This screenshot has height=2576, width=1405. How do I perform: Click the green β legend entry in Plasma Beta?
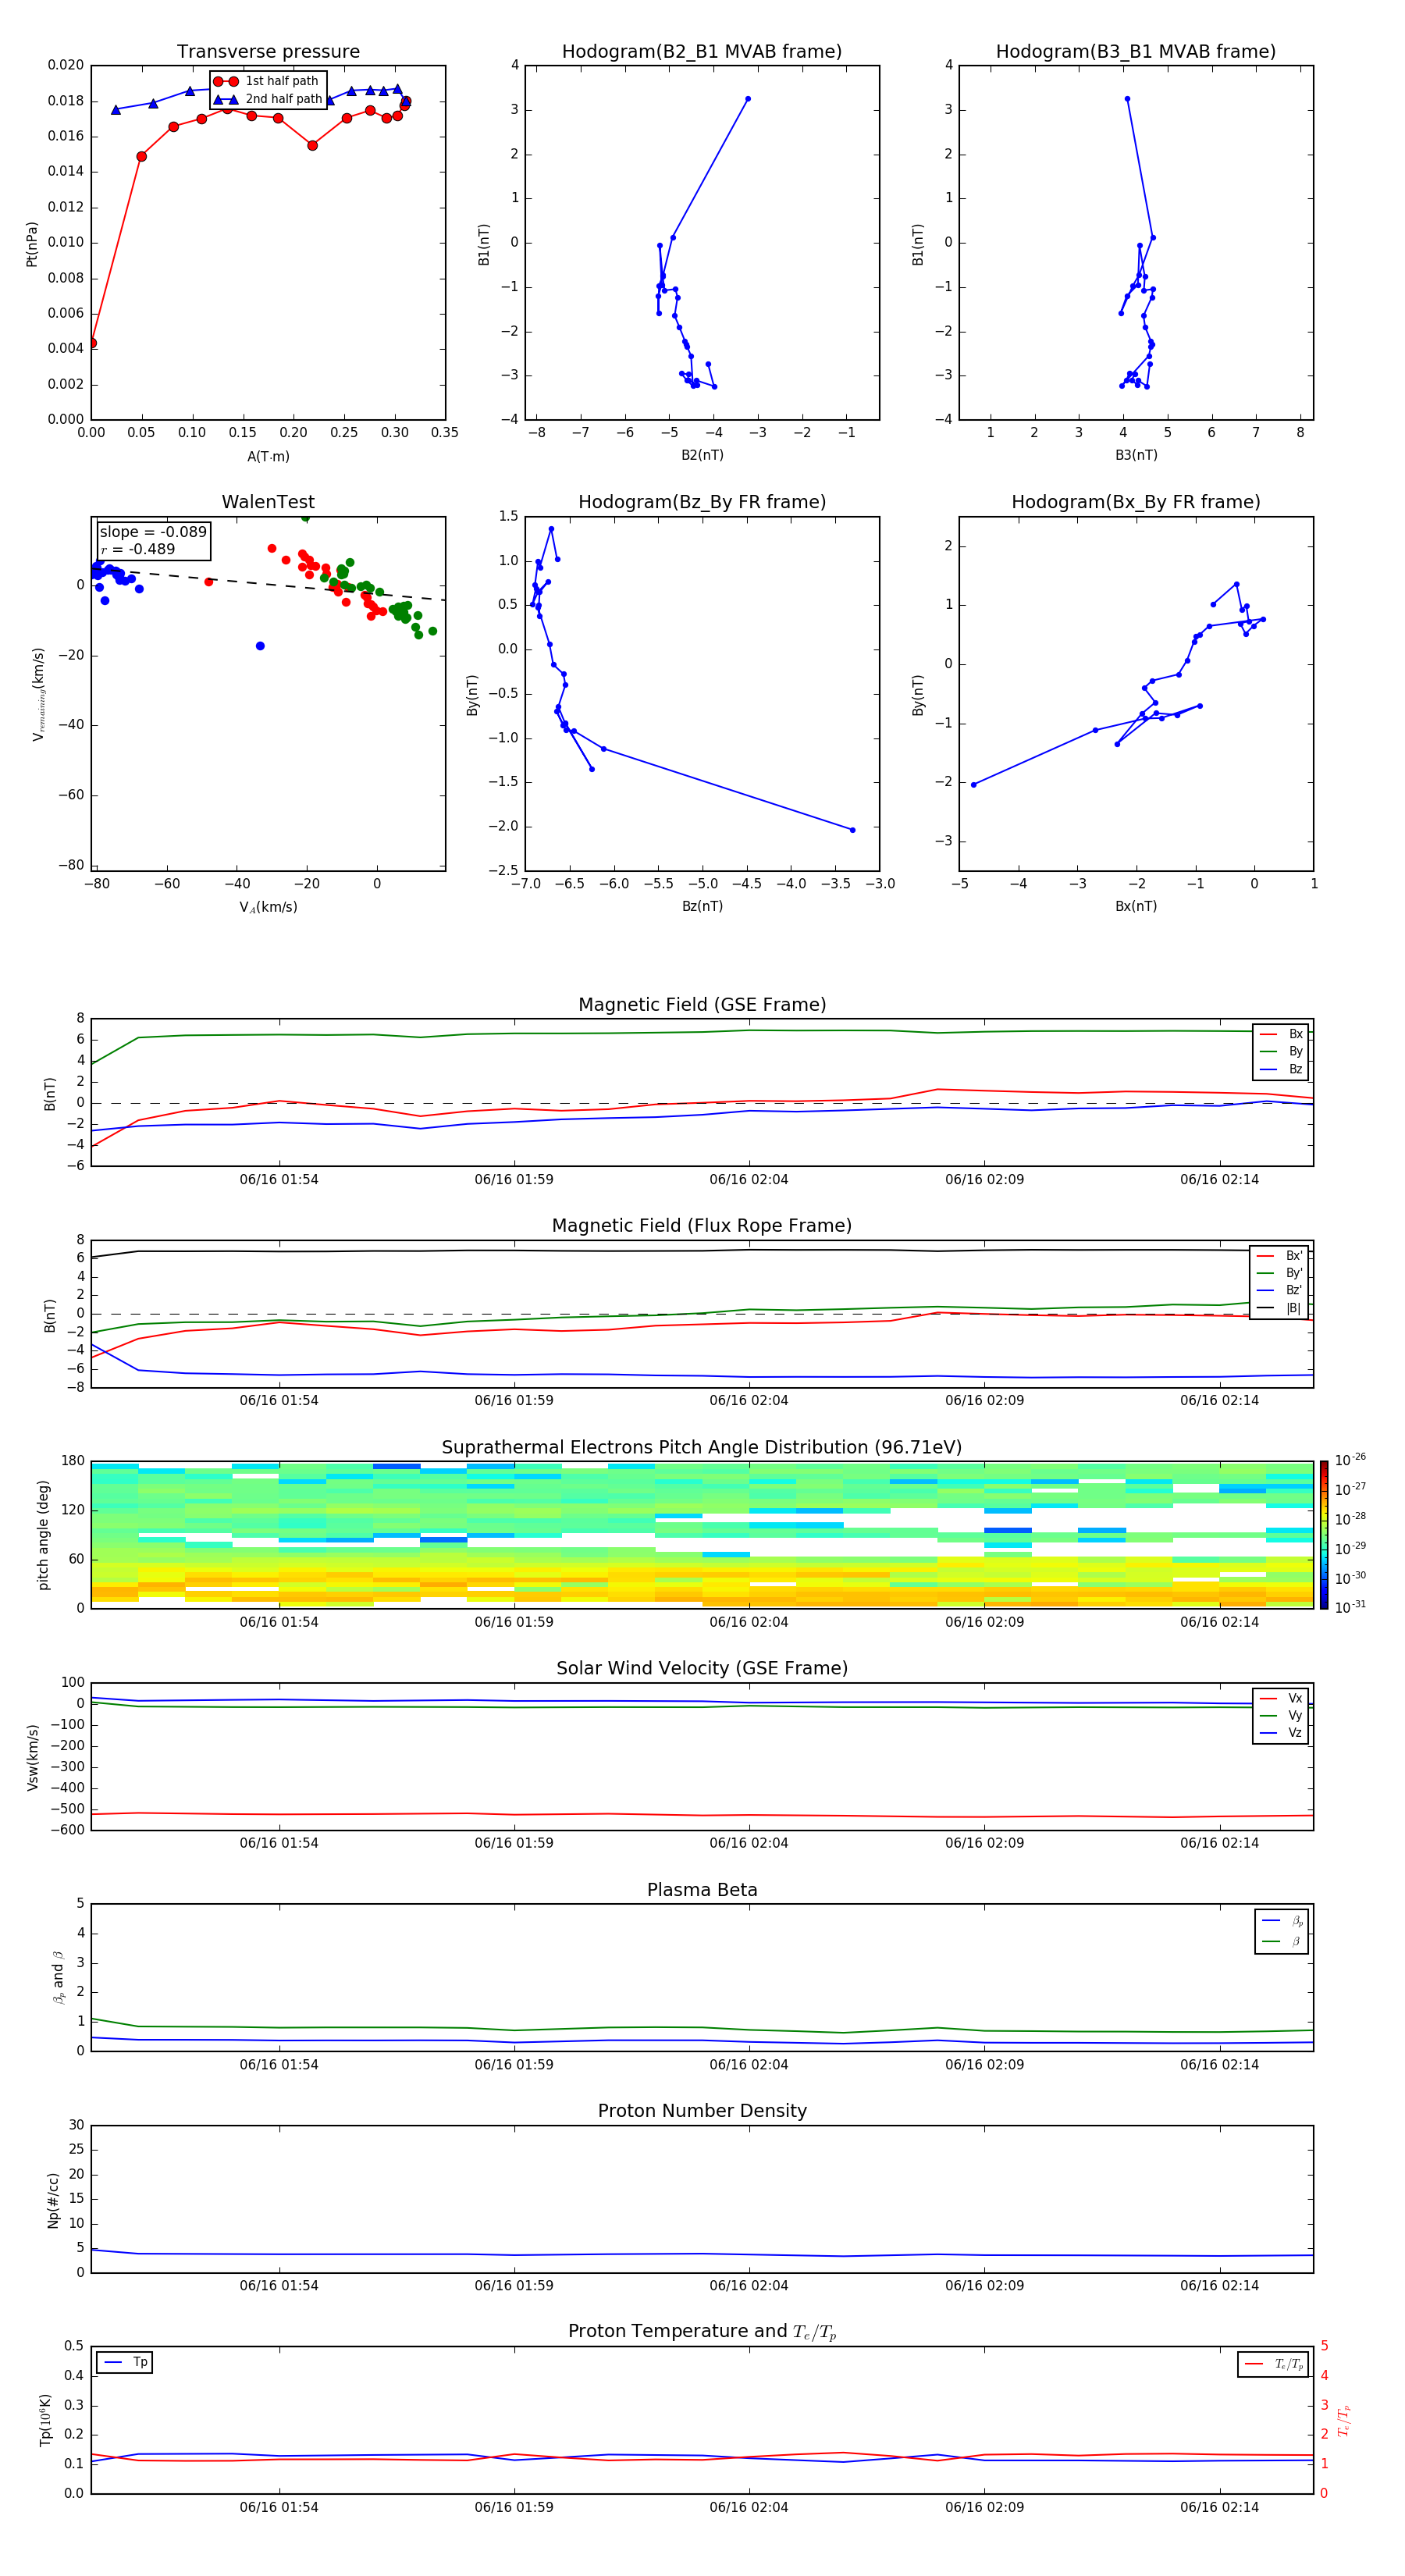click(x=1282, y=1941)
